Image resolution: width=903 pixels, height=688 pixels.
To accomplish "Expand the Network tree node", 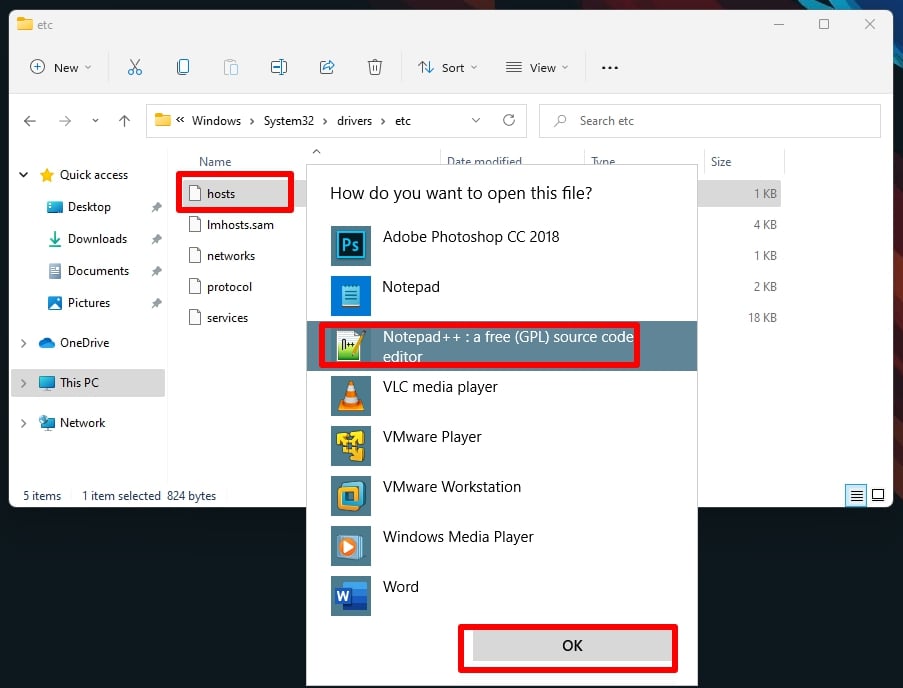I will (23, 423).
